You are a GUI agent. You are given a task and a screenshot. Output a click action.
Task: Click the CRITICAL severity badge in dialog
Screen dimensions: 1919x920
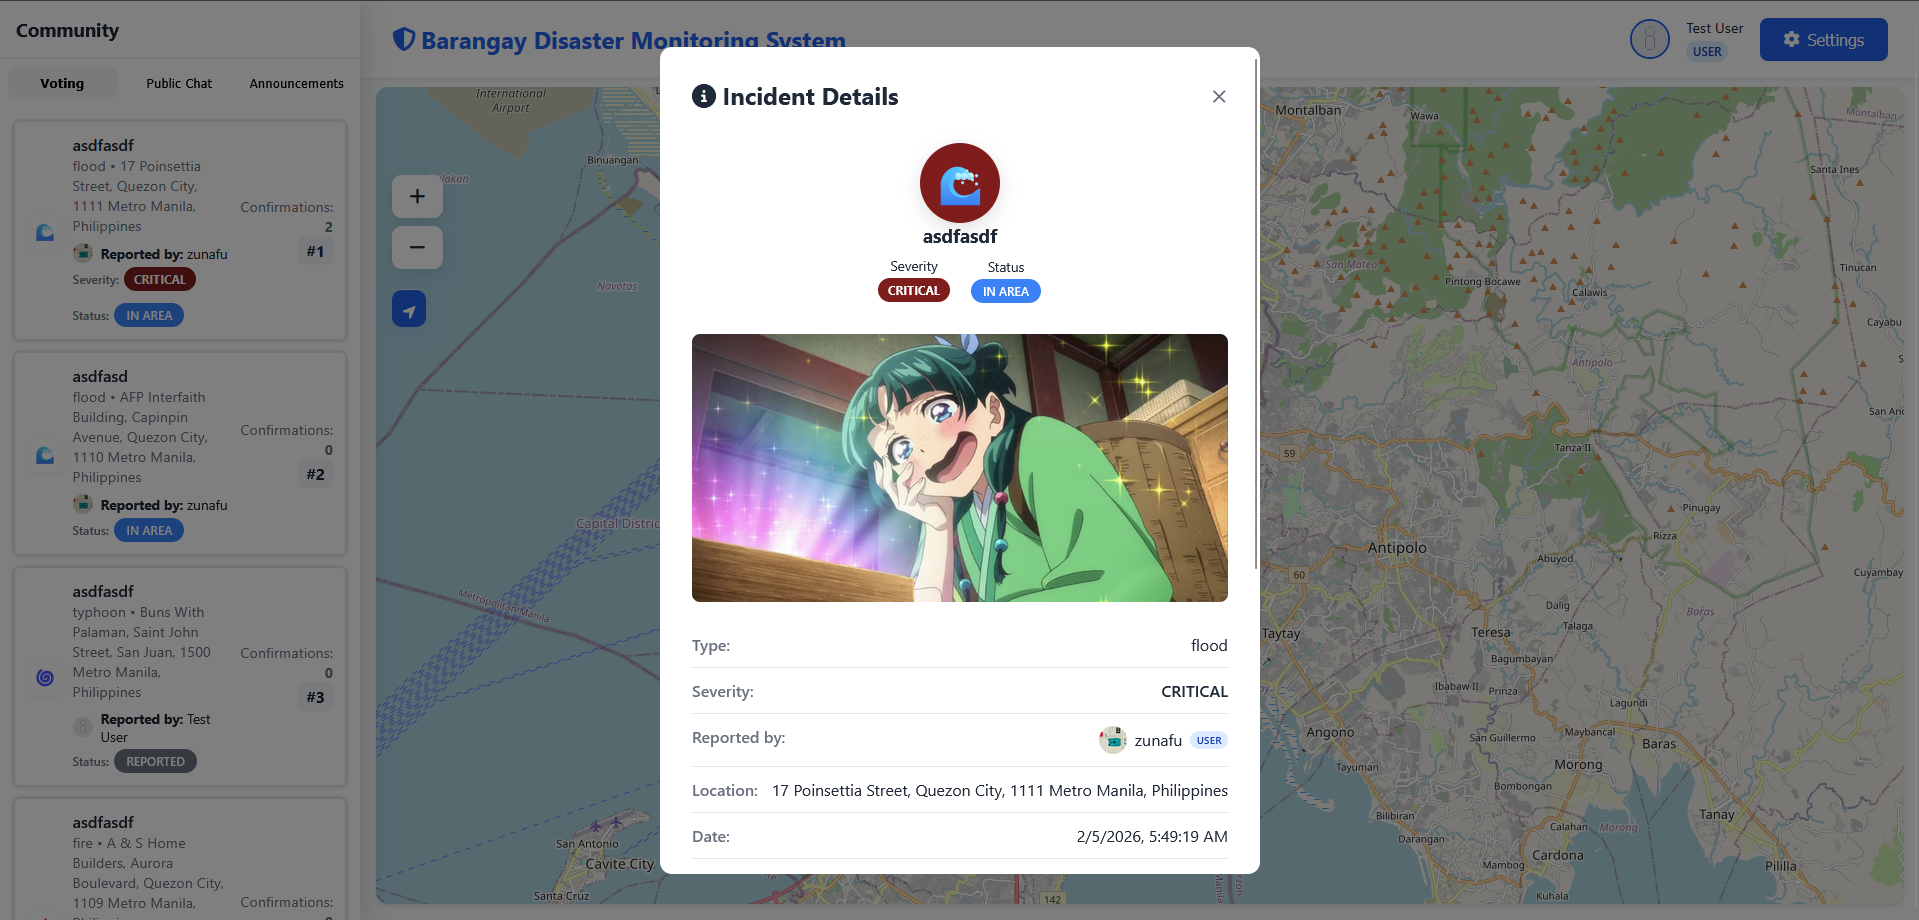pos(914,291)
